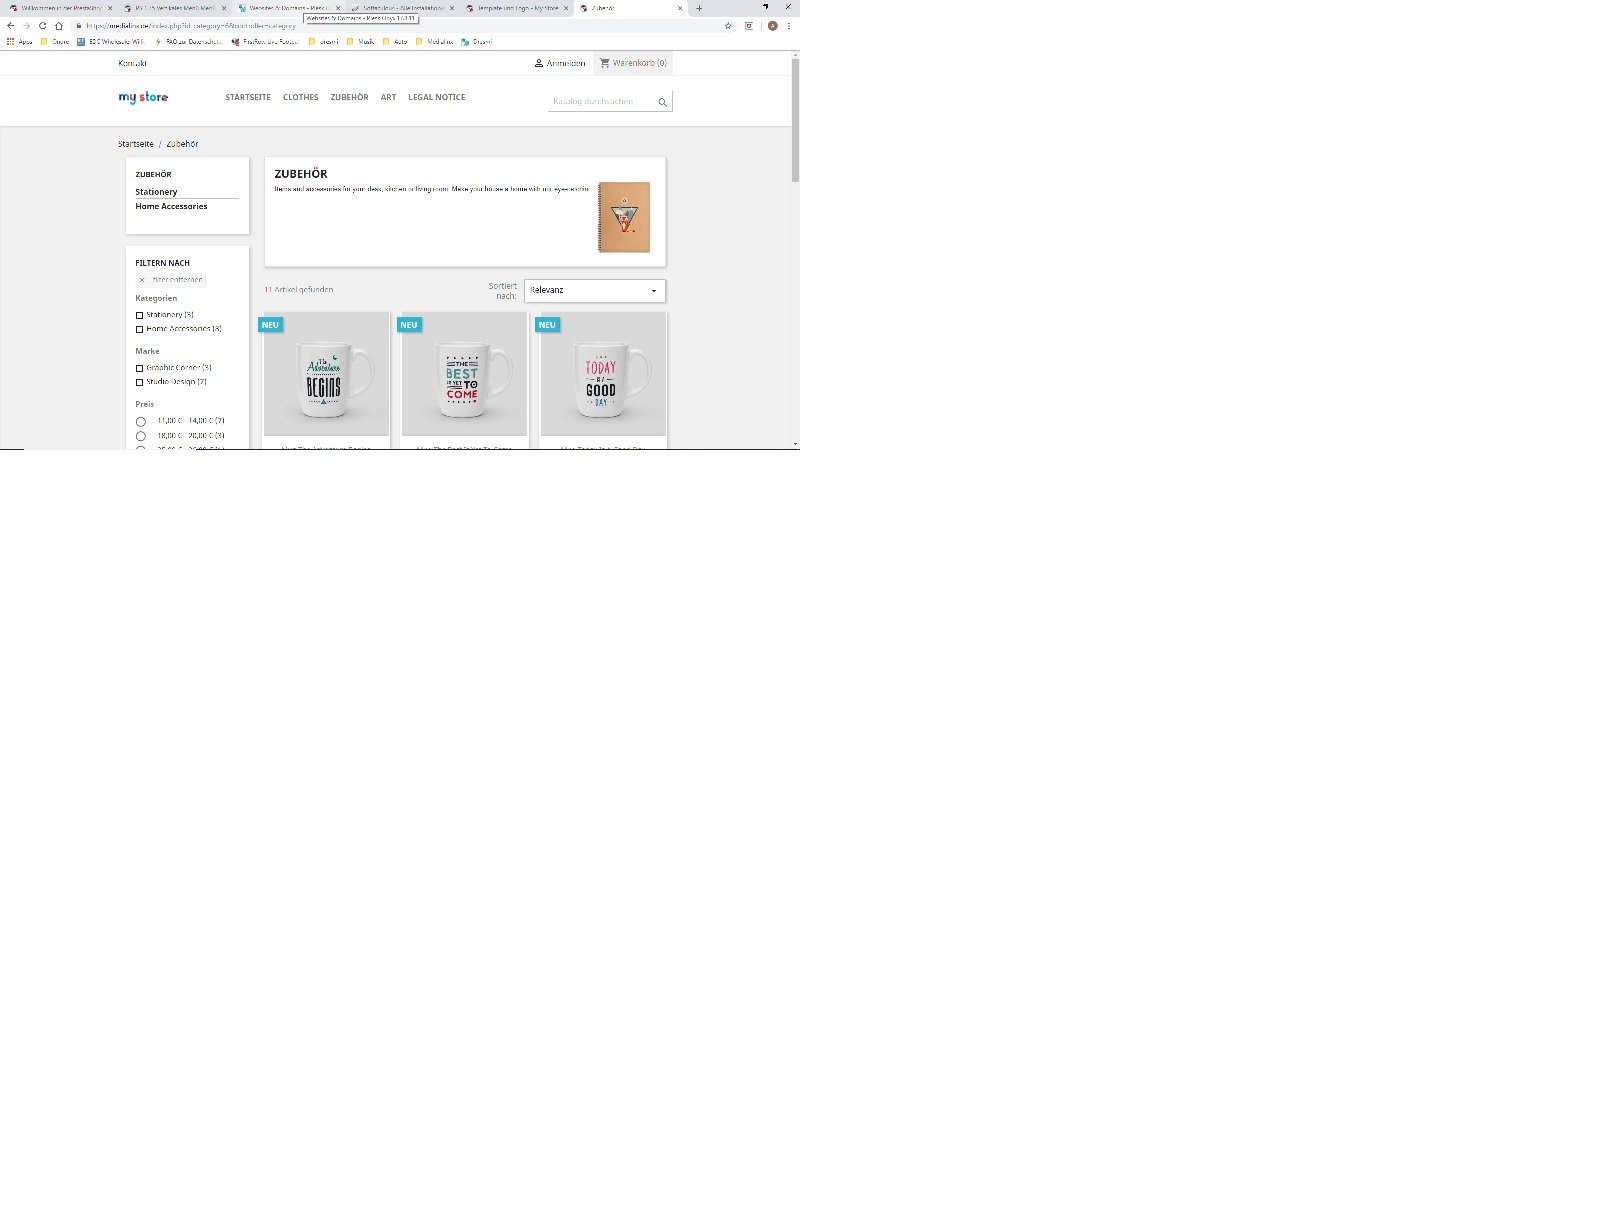
Task: Click the Chrome profile avatar icon
Action: click(x=772, y=26)
